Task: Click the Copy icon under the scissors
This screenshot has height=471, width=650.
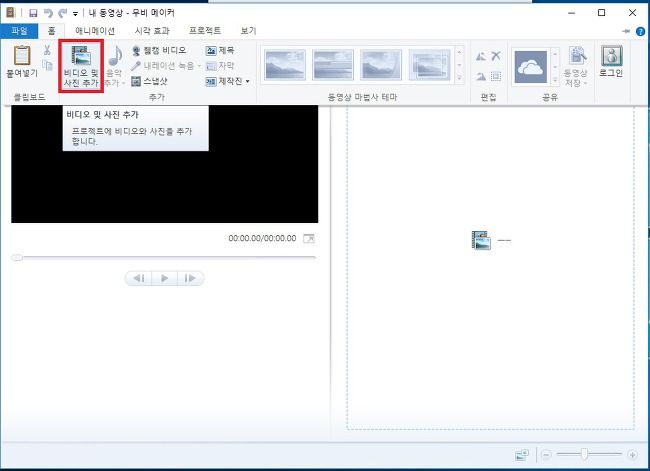Action: 47,65
